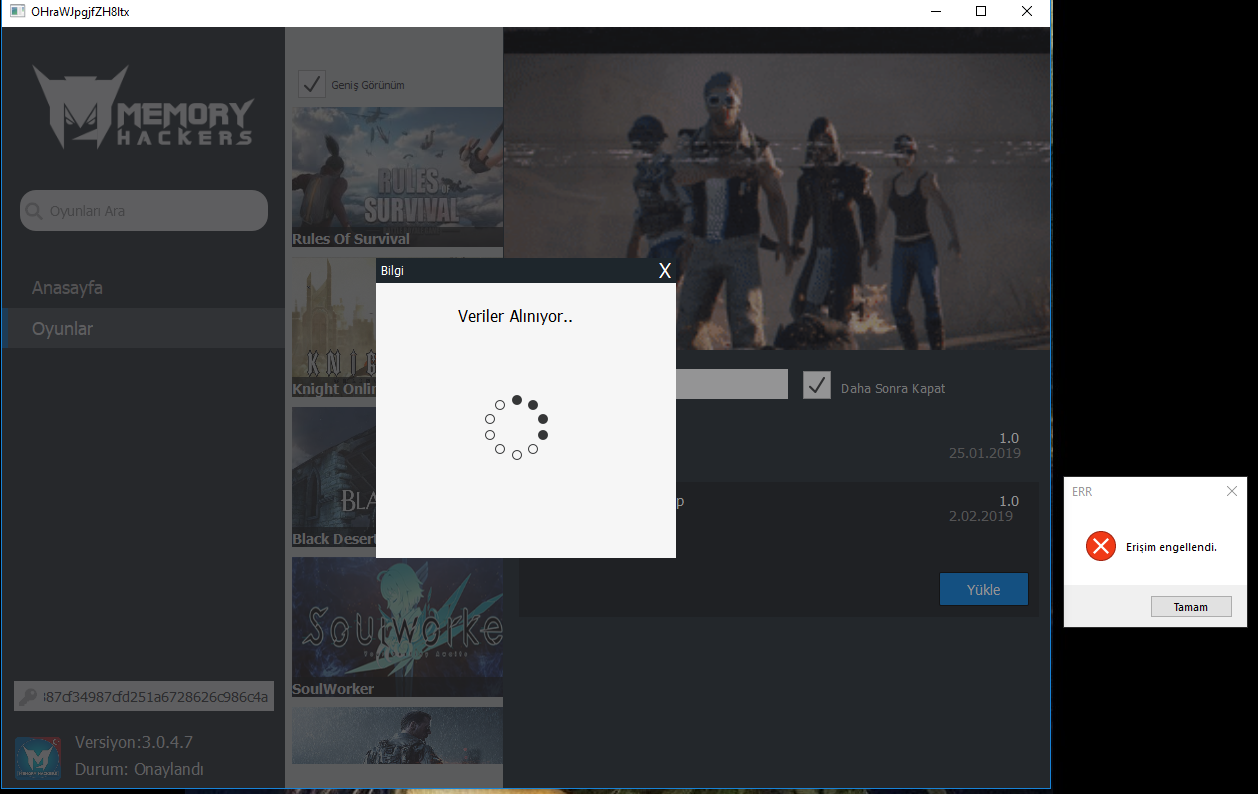Image resolution: width=1258 pixels, height=794 pixels.
Task: Select the Rules Of Survival game thumbnail
Action: (x=397, y=177)
